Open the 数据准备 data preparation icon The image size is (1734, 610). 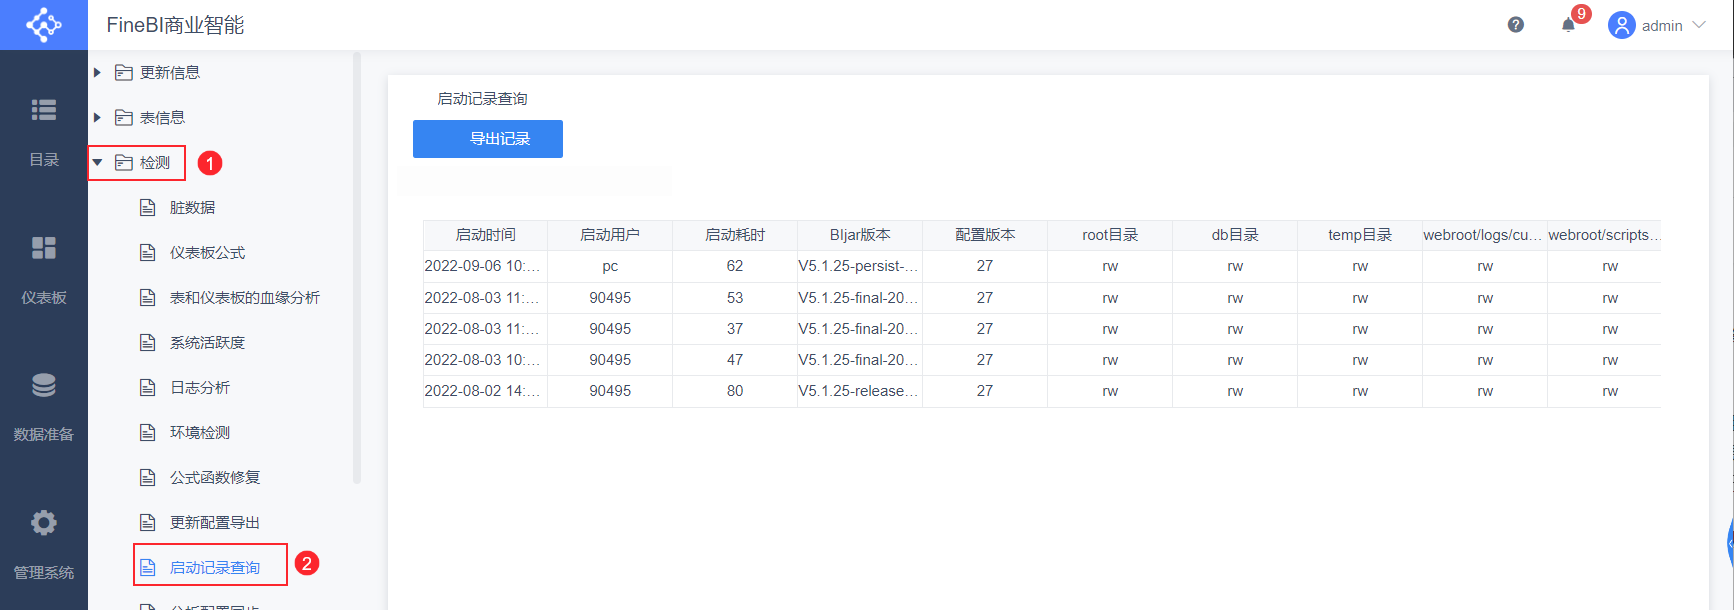click(44, 385)
